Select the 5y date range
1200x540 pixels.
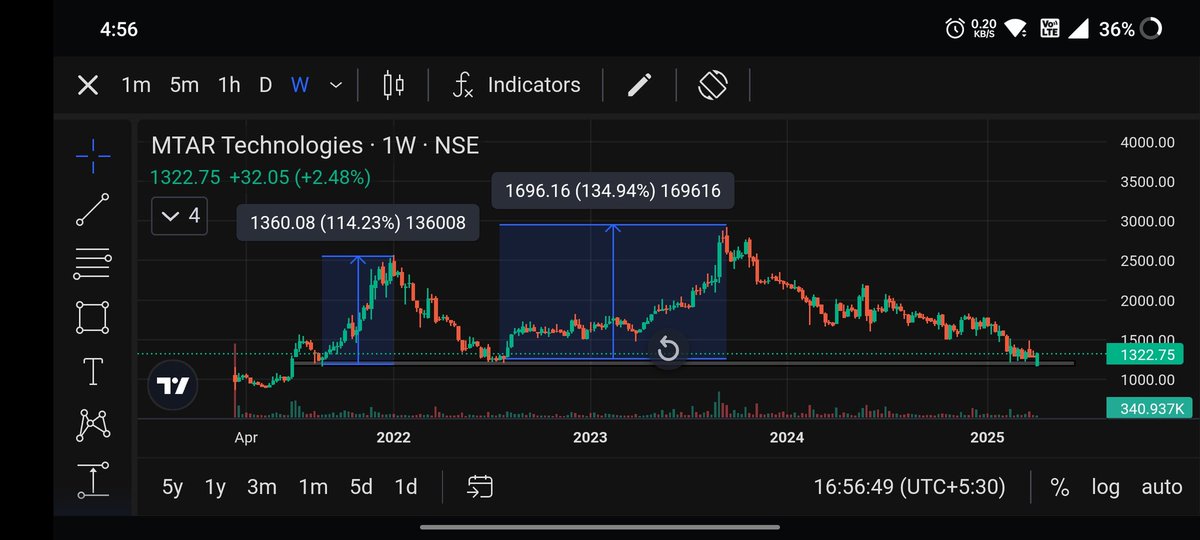tap(173, 487)
